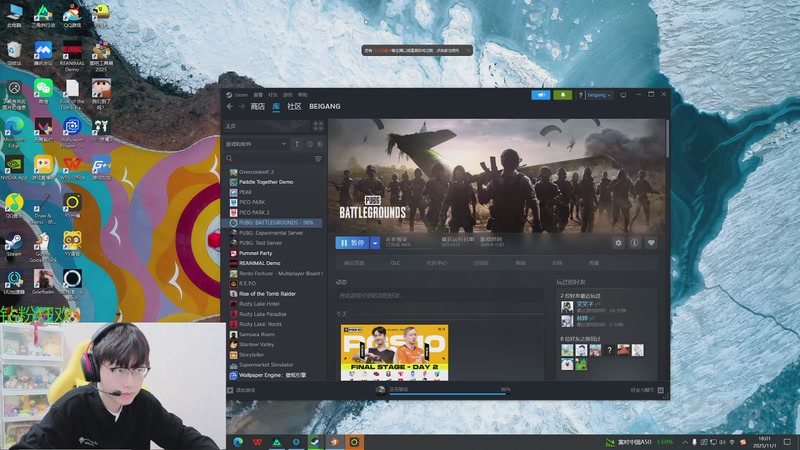Select Supermarket Simulator in the library
800x450 pixels.
click(266, 365)
